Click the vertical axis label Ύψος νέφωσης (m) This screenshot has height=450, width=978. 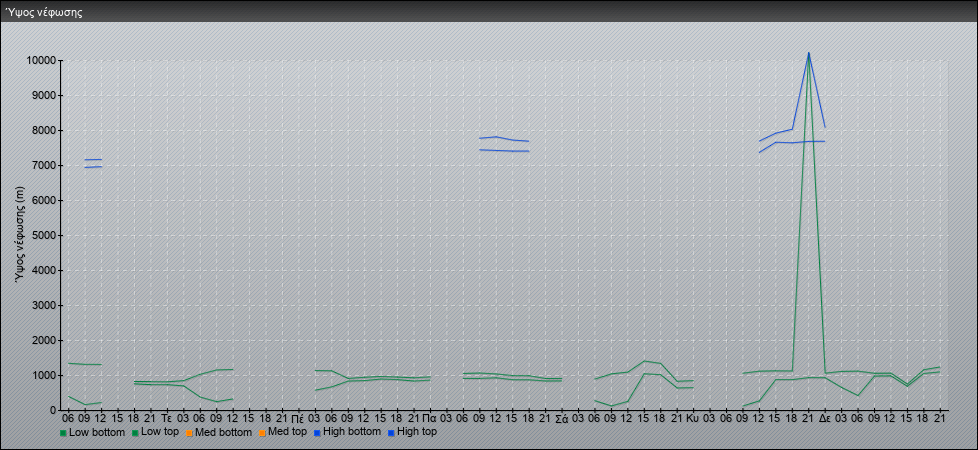(x=20, y=235)
